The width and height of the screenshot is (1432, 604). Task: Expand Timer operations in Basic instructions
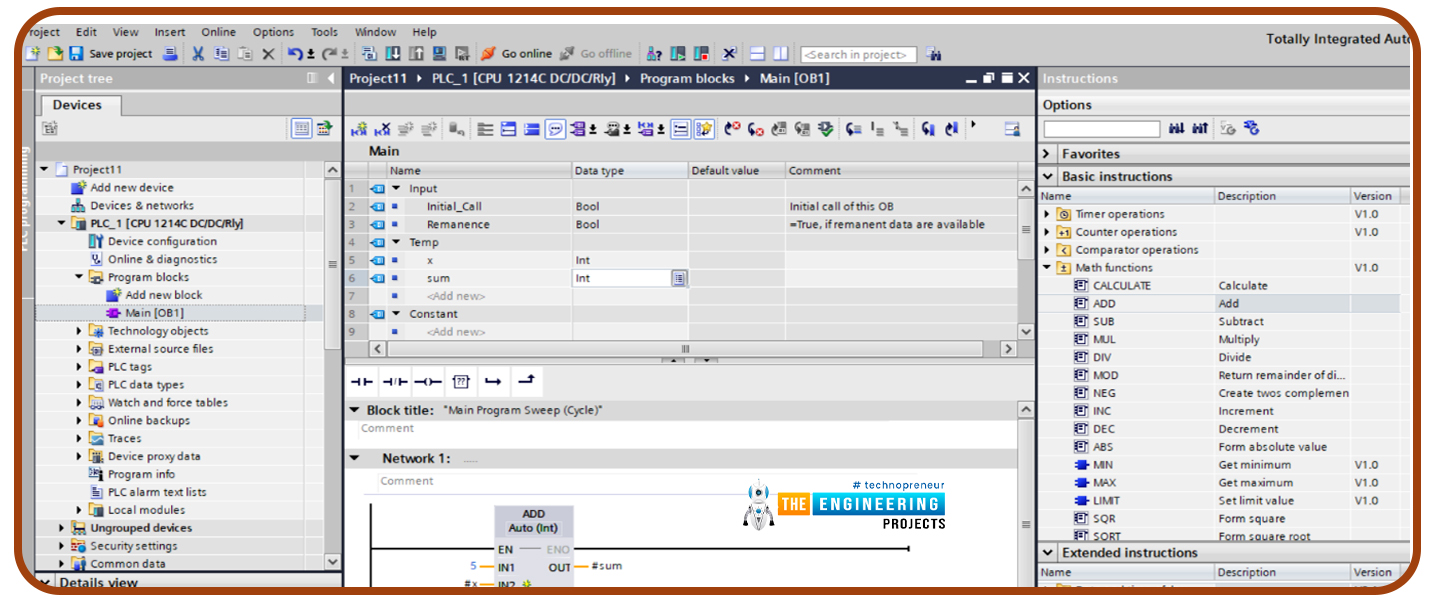(x=1047, y=214)
